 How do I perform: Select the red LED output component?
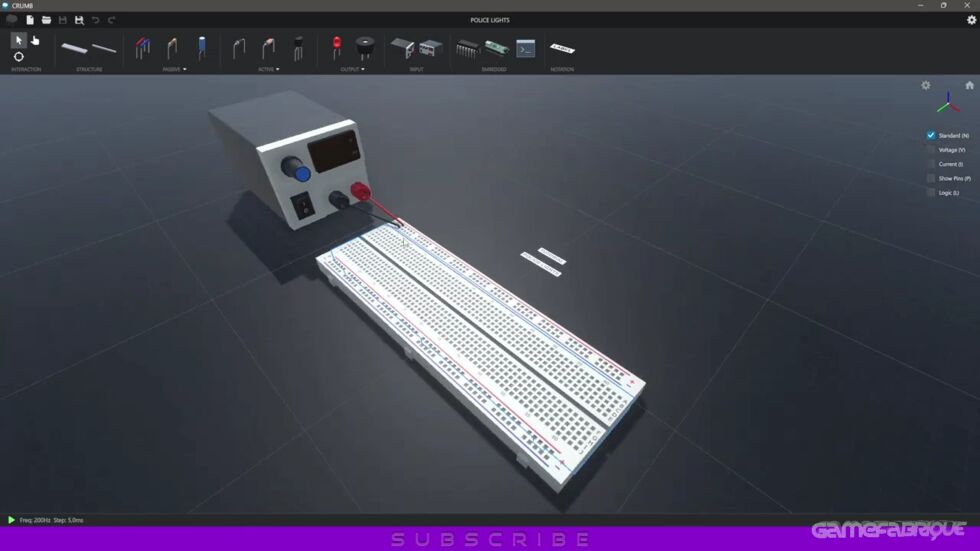pos(337,47)
